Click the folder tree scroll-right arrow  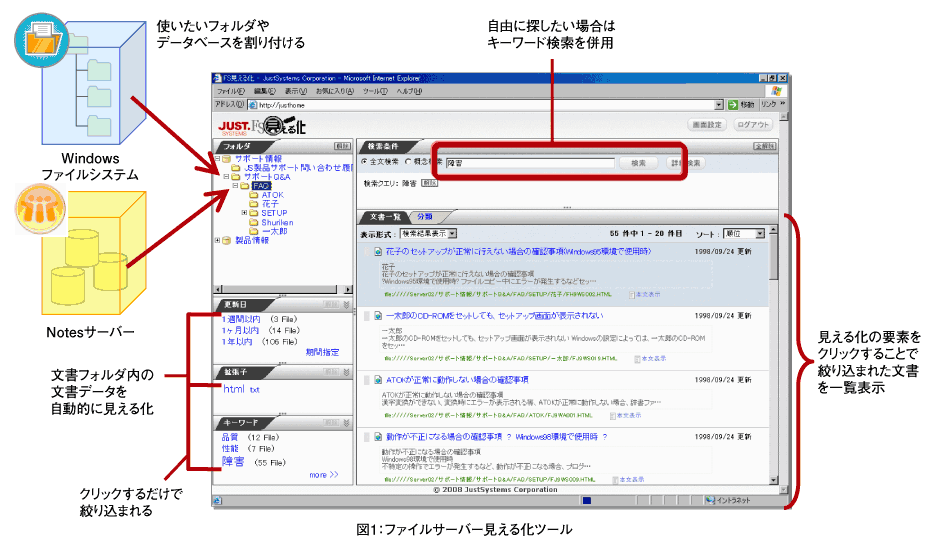pyautogui.click(x=348, y=289)
